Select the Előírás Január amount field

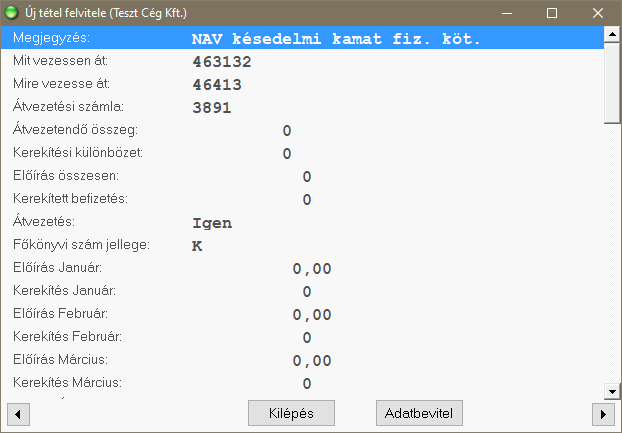pyautogui.click(x=311, y=269)
